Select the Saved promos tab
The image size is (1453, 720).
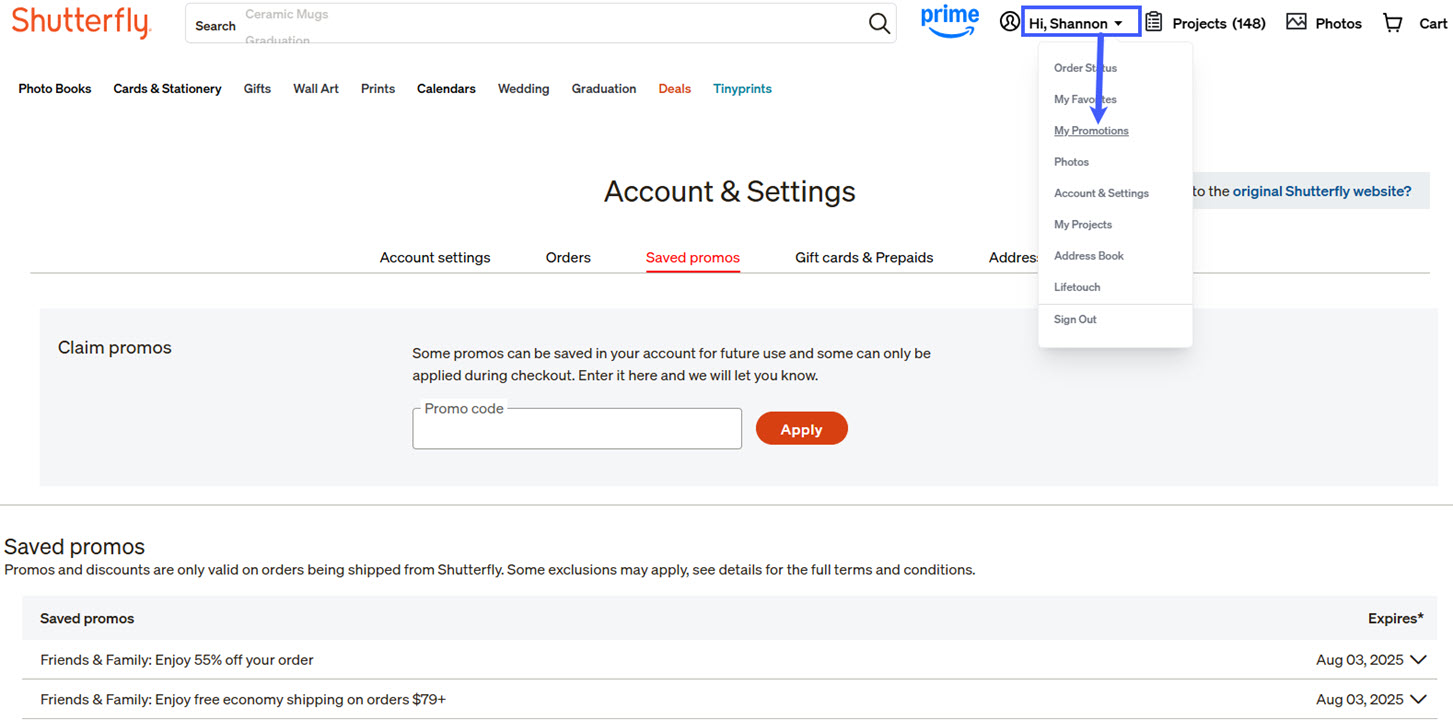tap(693, 258)
